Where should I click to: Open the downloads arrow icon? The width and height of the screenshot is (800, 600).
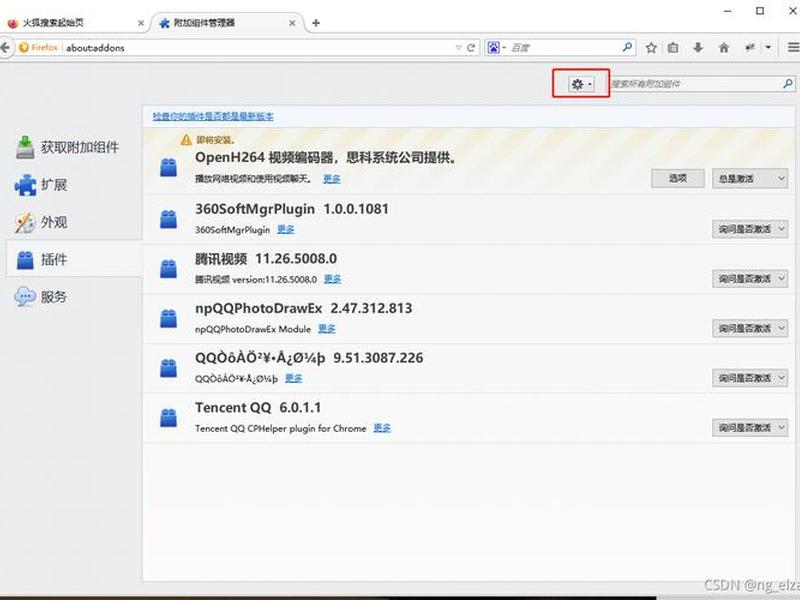point(698,48)
